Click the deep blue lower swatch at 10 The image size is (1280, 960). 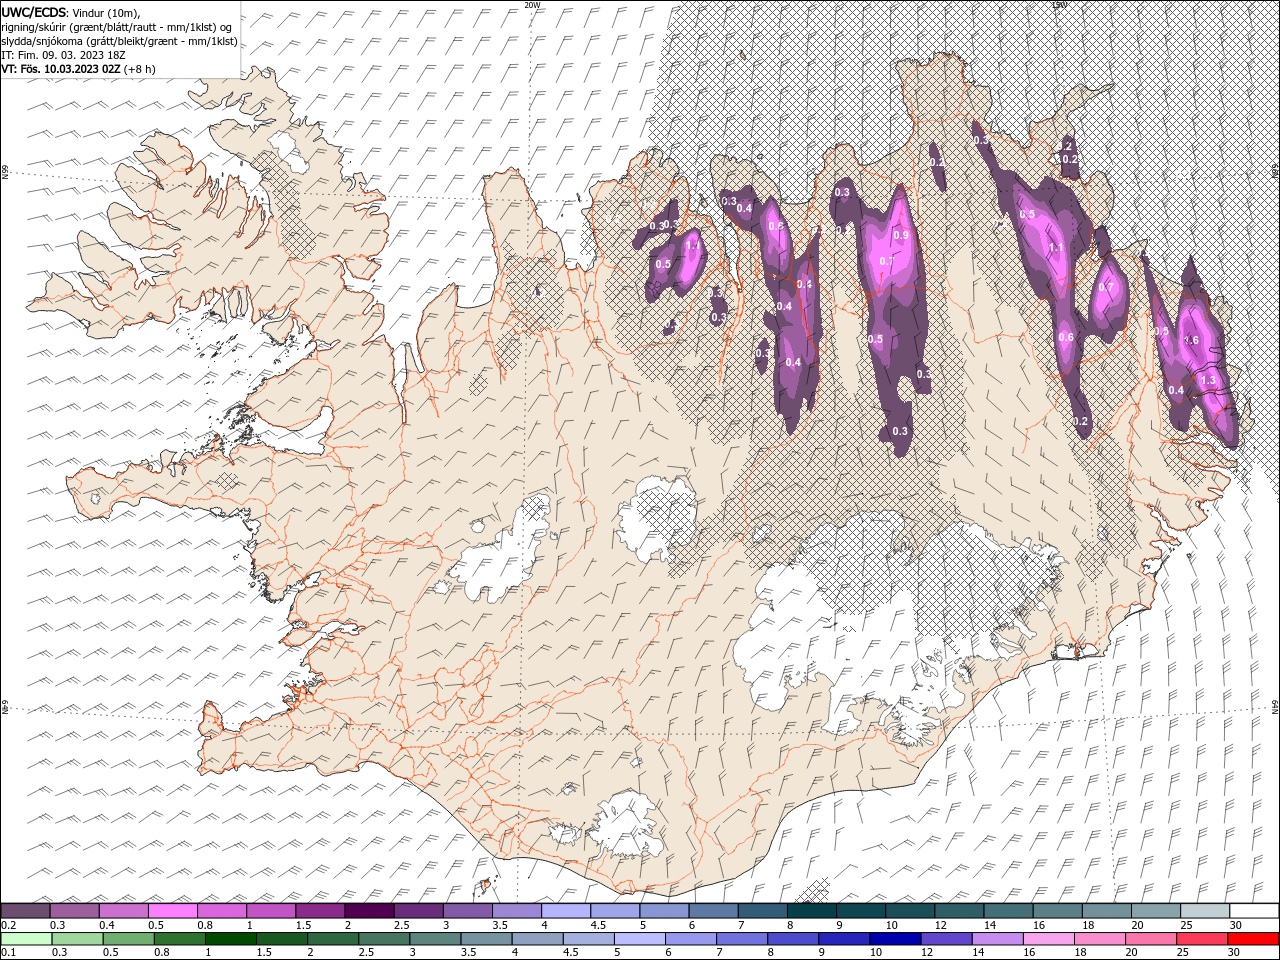click(895, 939)
